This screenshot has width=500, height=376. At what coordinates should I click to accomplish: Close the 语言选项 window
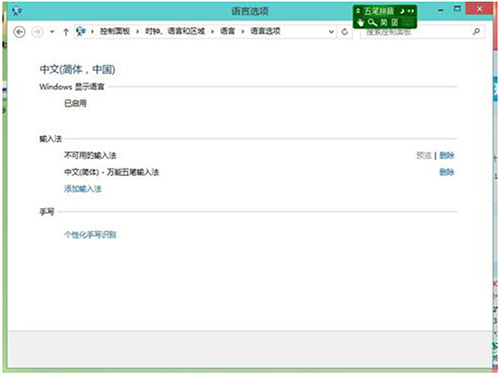[x=479, y=9]
